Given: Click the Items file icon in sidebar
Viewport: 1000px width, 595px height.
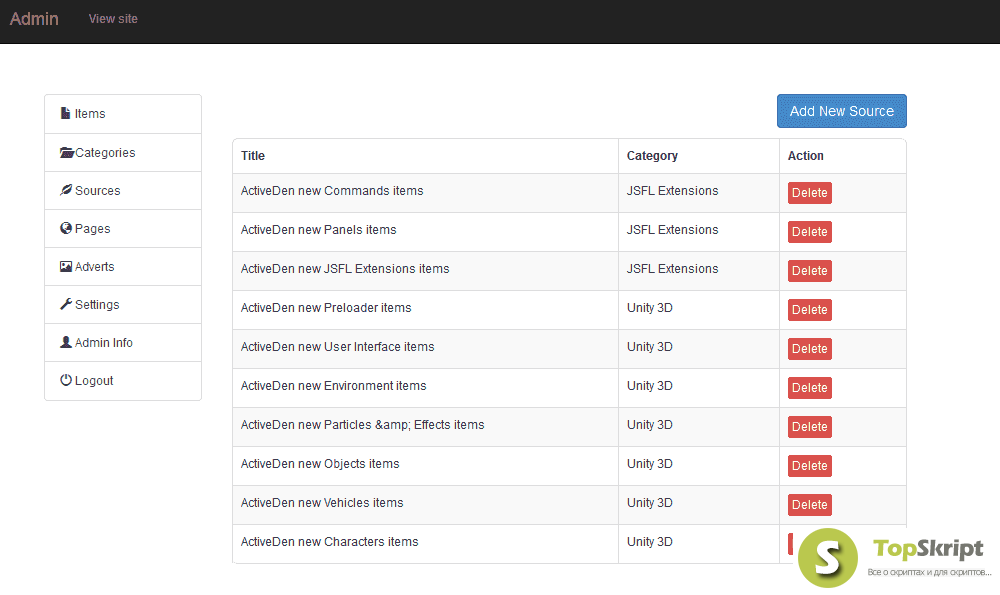Looking at the screenshot, I should (65, 114).
